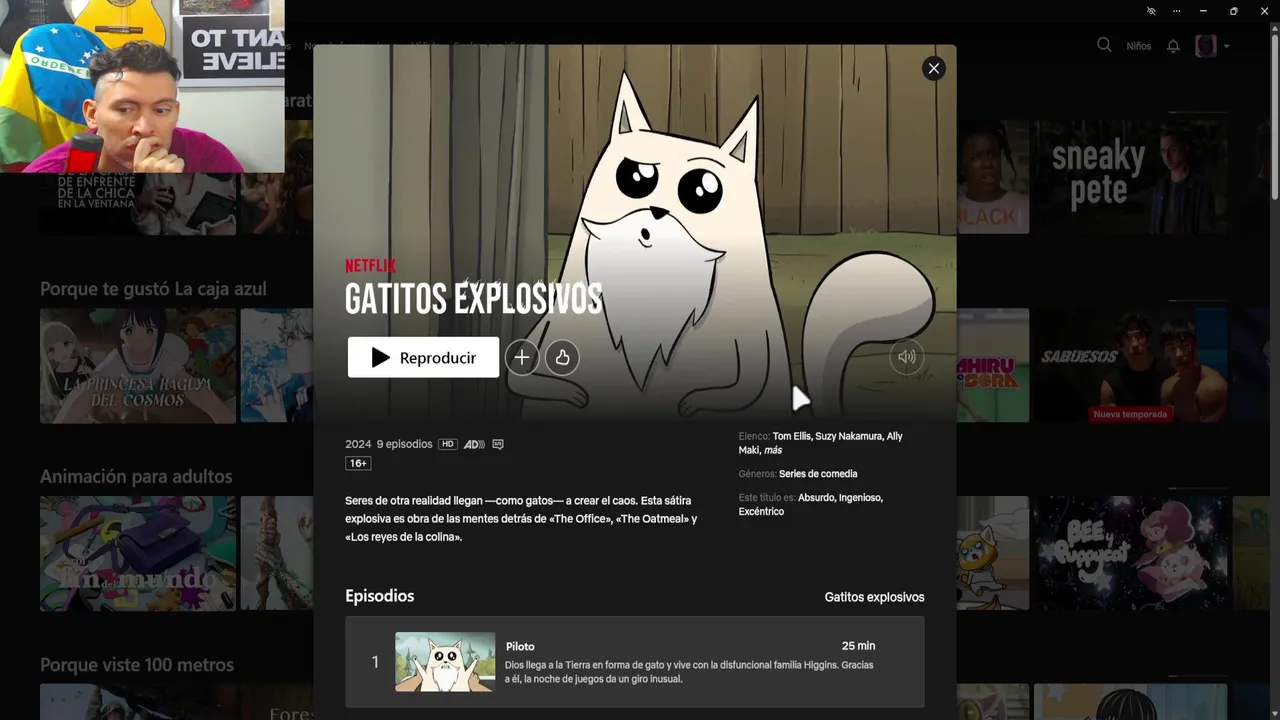The height and width of the screenshot is (720, 1280).
Task: Click the subtitles availability icon
Action: pyautogui.click(x=498, y=444)
